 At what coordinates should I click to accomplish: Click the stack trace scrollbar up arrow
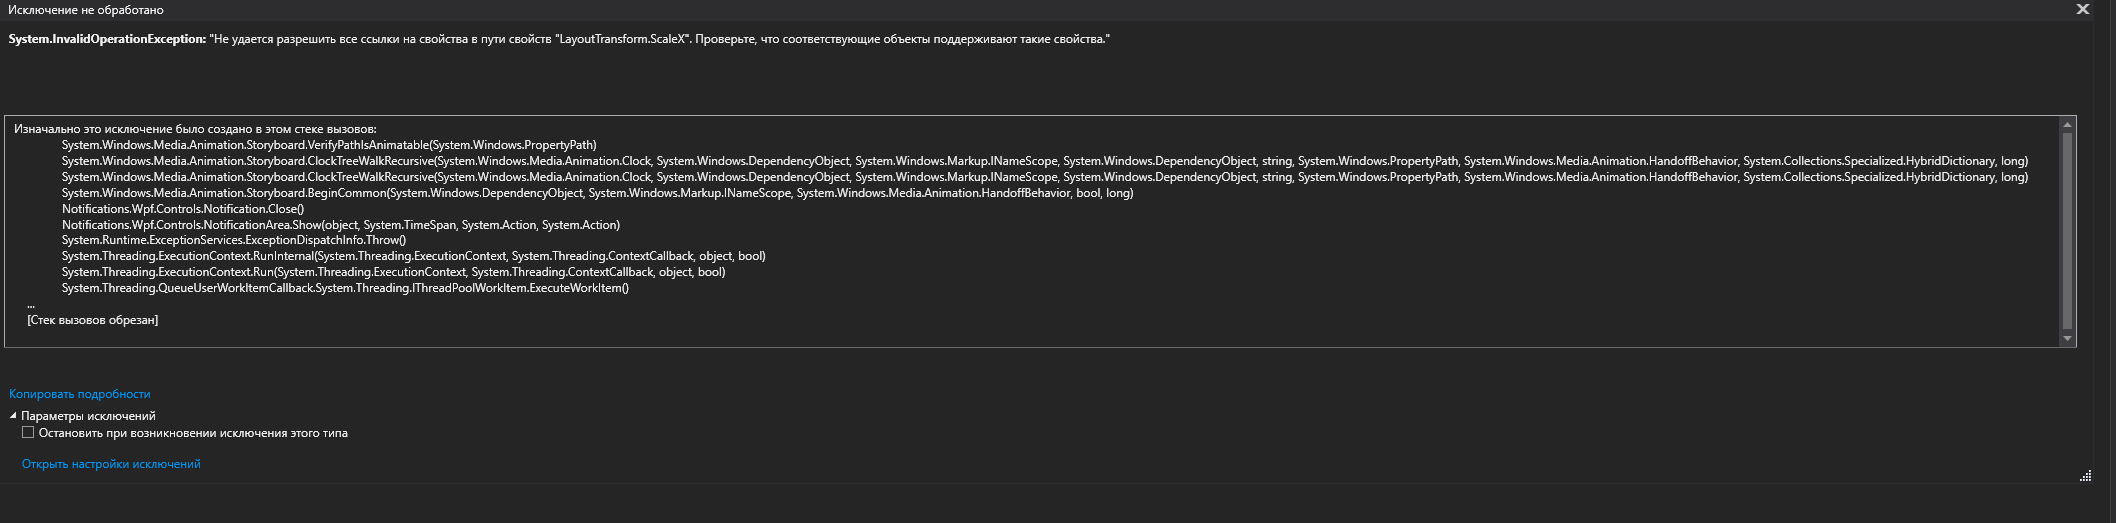coord(2068,125)
